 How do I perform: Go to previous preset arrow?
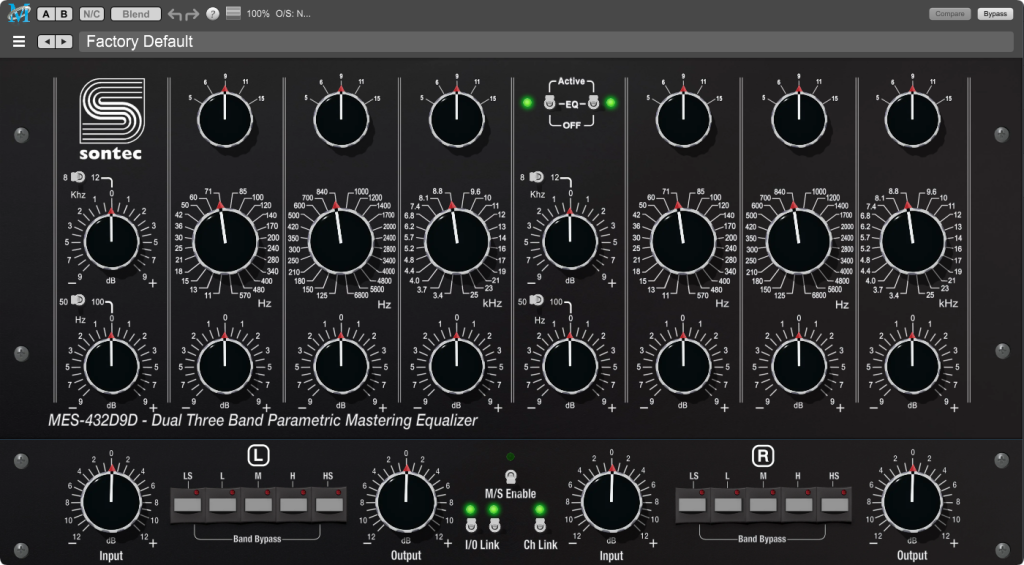click(46, 42)
